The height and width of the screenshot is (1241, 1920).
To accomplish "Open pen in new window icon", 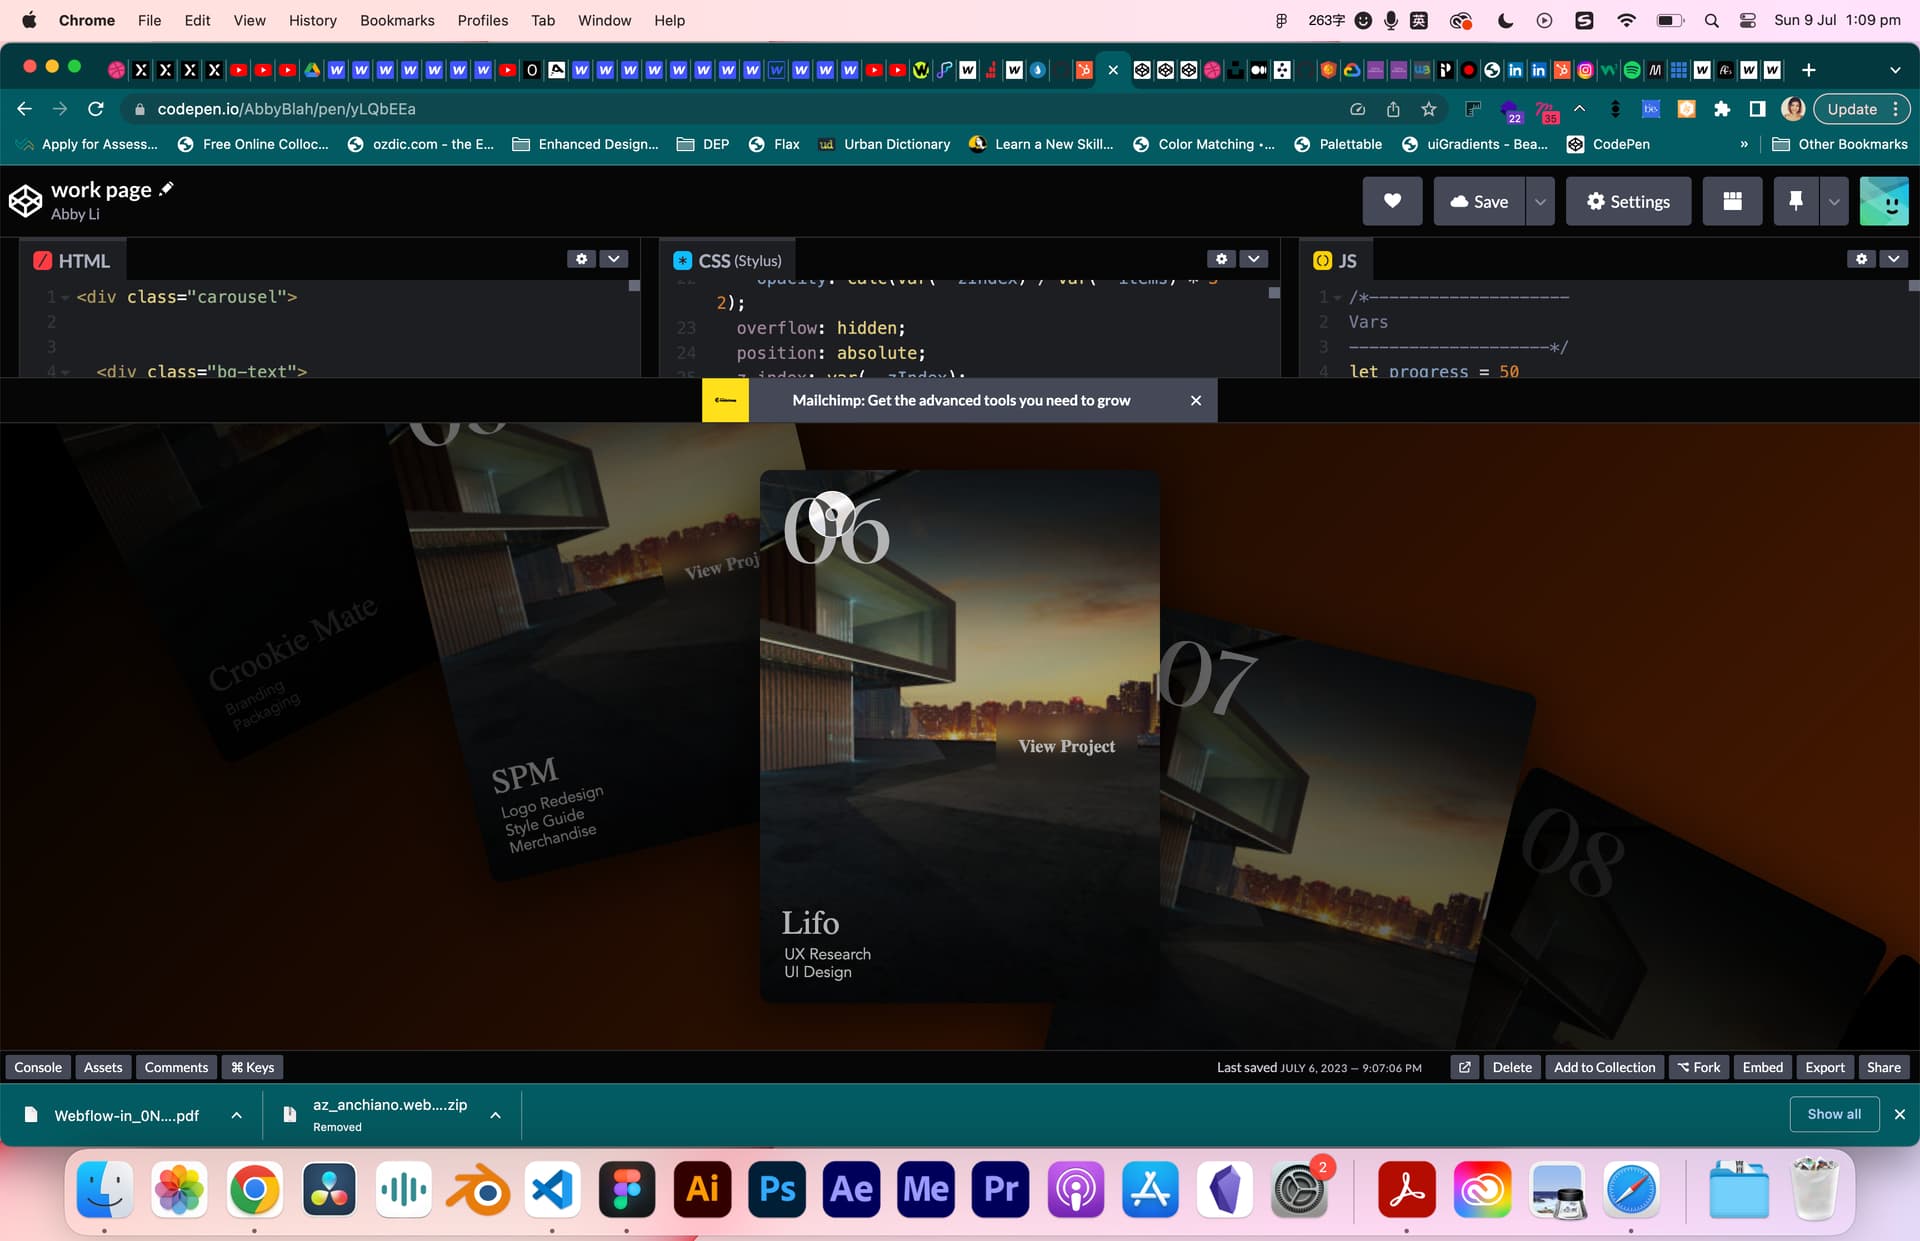I will pos(1464,1067).
